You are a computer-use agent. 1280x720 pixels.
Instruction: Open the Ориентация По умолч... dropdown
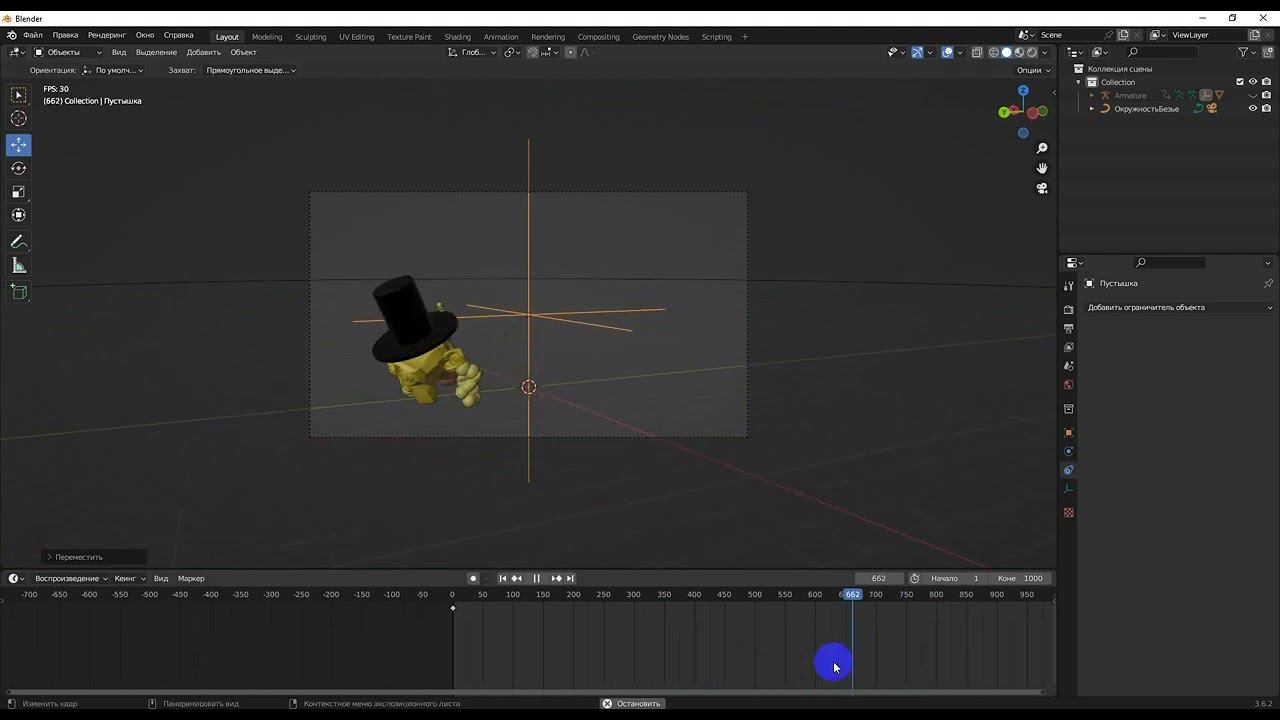pos(113,70)
